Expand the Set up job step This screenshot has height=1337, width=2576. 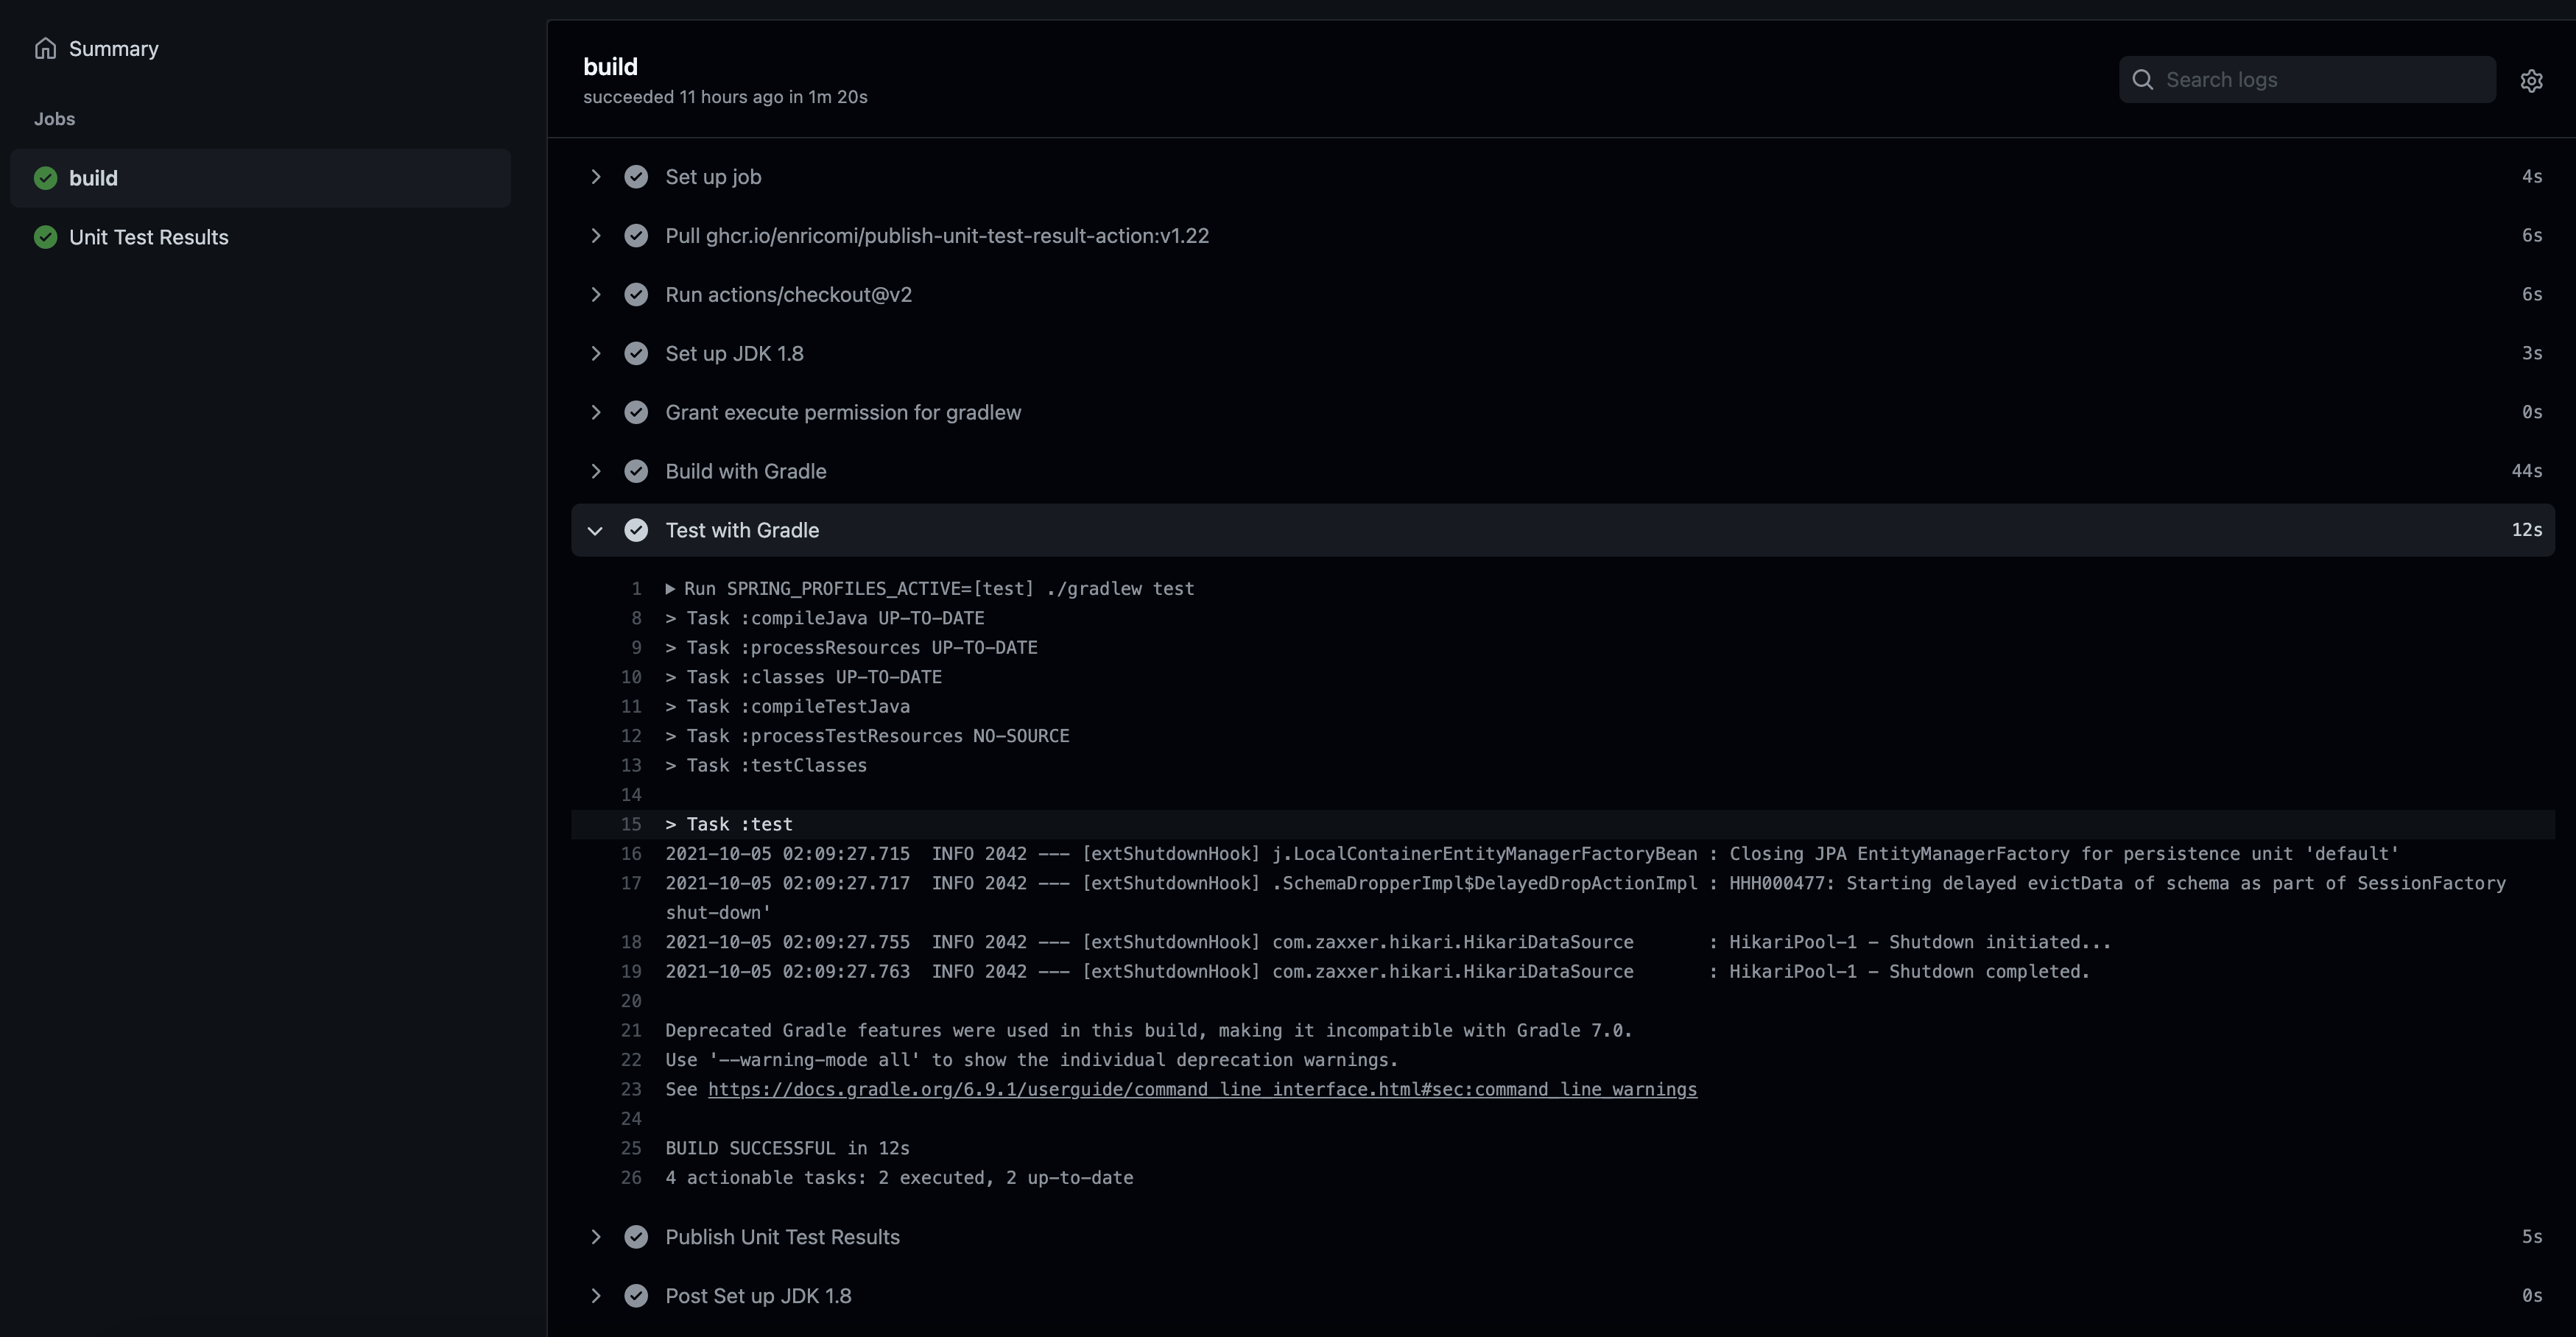(596, 177)
